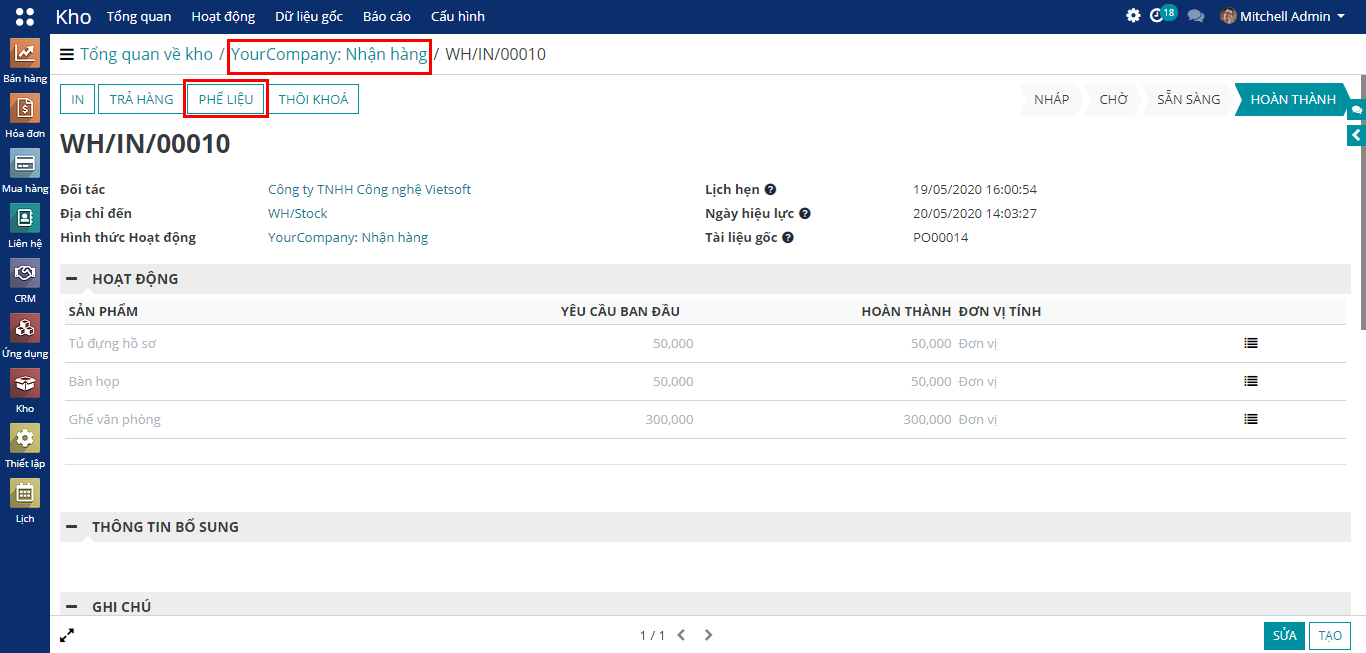Click the Thôi khoá button
1366x653 pixels.
click(314, 99)
